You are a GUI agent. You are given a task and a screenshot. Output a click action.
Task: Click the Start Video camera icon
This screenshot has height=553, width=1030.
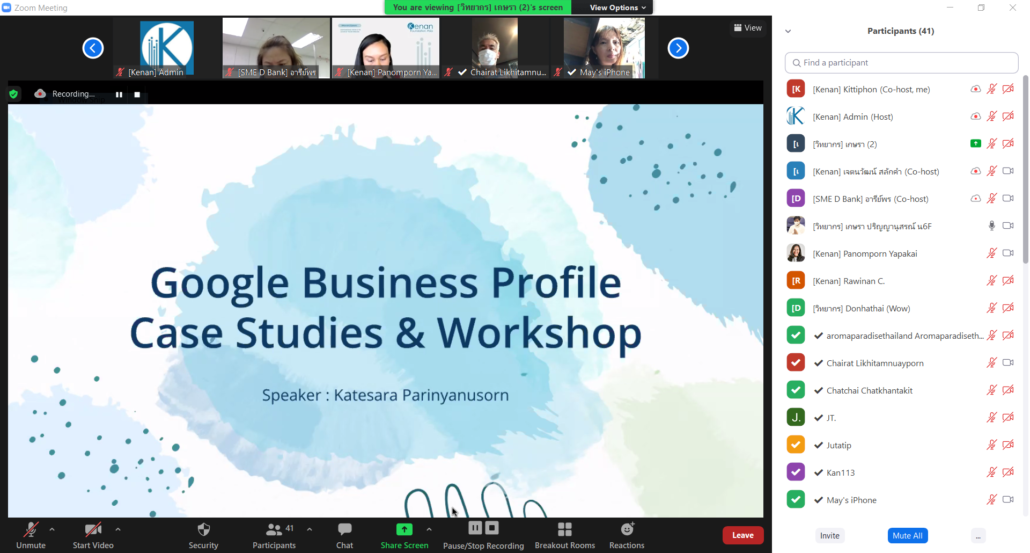93,529
